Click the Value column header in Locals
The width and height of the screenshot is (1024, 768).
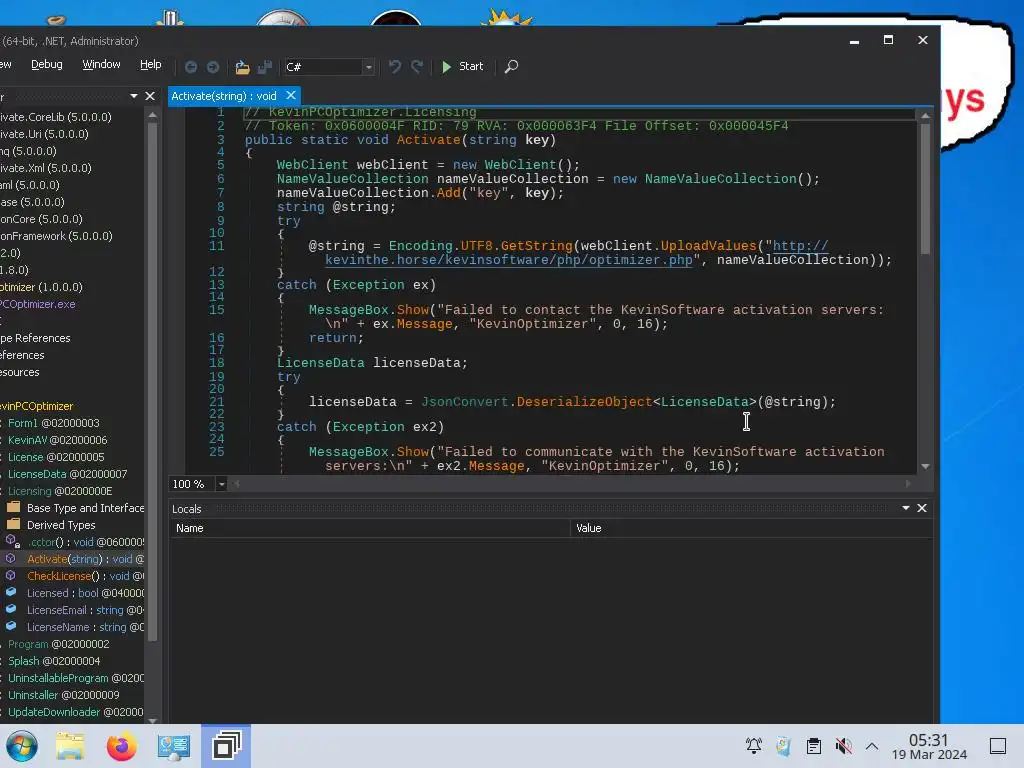tap(751, 528)
